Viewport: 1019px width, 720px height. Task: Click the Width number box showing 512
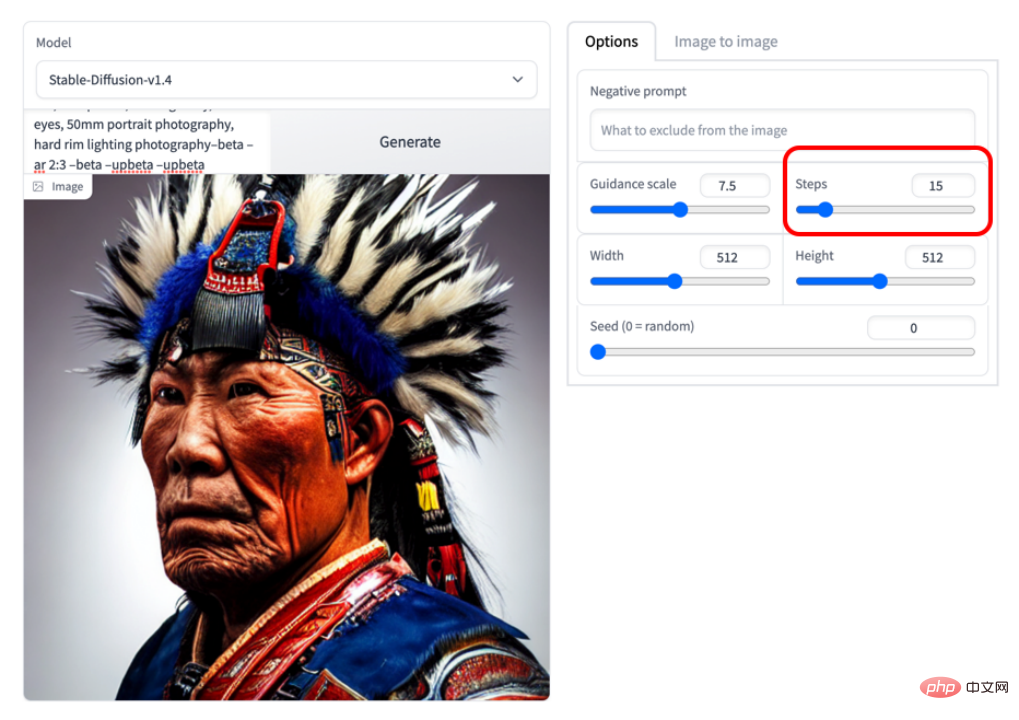734,257
